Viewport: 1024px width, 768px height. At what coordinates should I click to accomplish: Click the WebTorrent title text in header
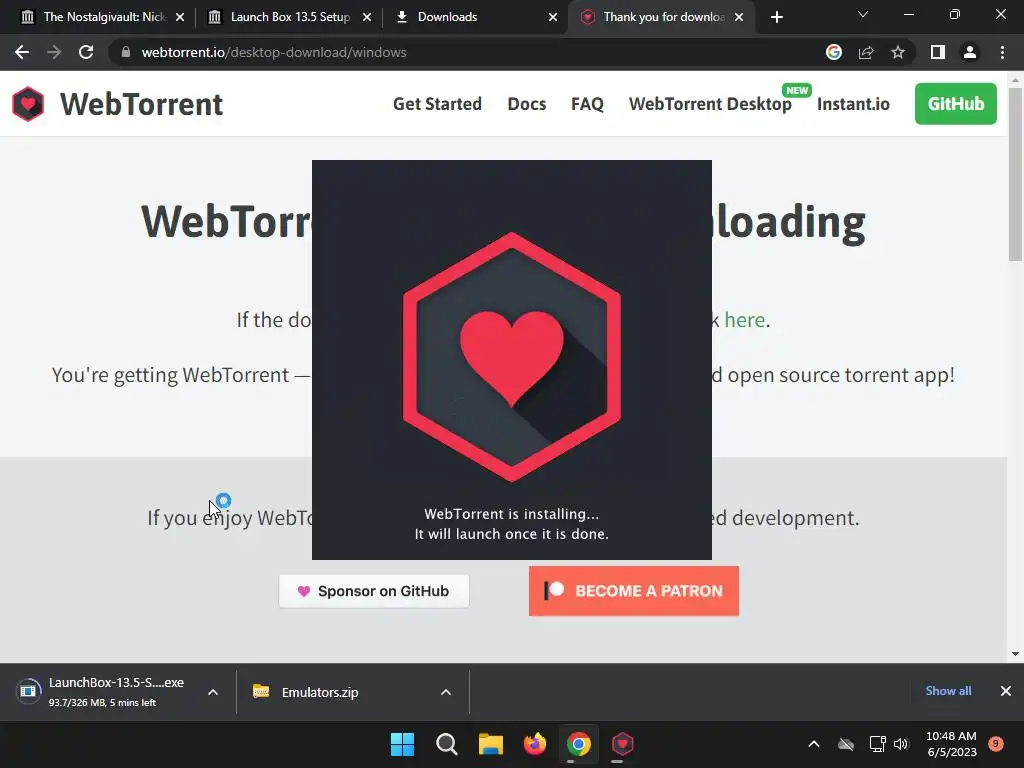click(141, 104)
